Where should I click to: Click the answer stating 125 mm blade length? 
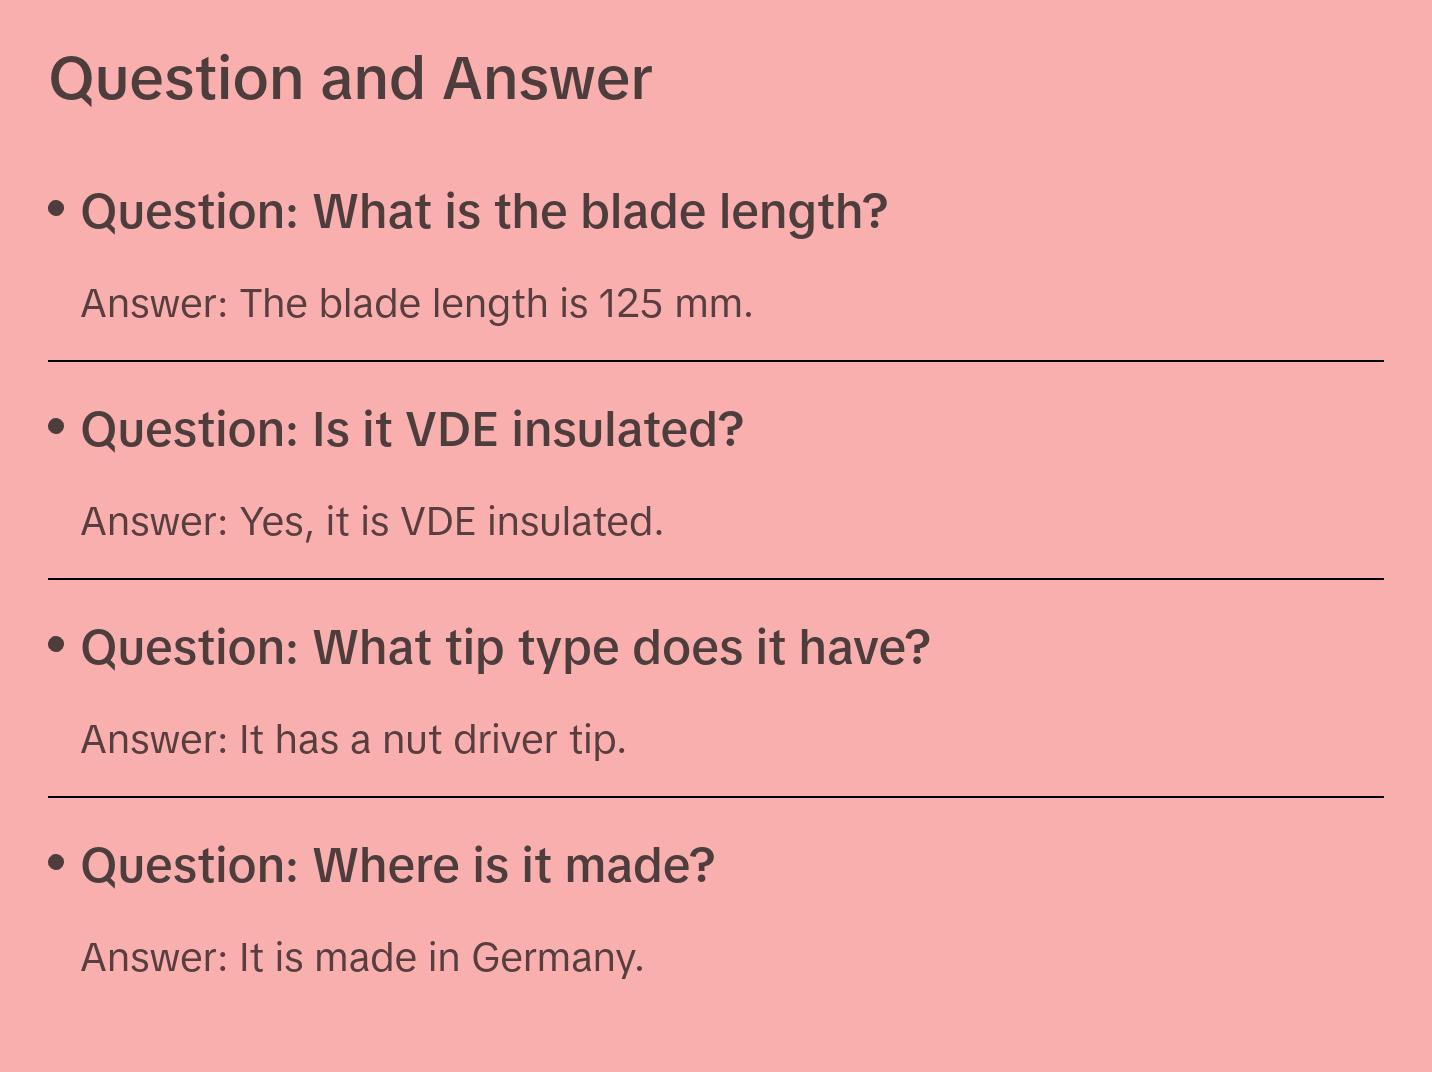click(x=416, y=304)
